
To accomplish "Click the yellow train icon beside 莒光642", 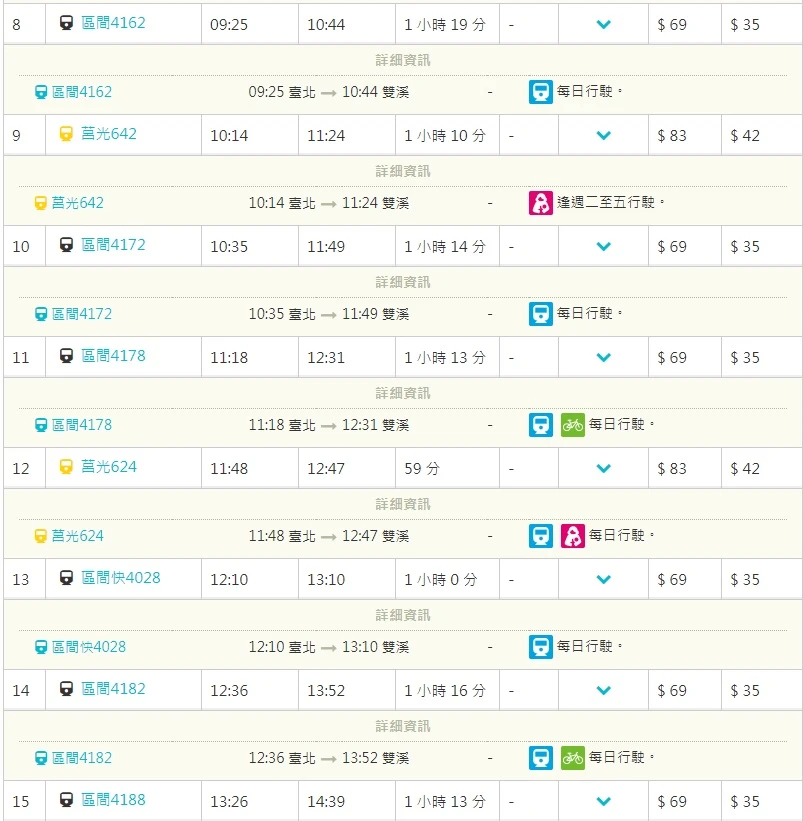I will (x=66, y=134).
